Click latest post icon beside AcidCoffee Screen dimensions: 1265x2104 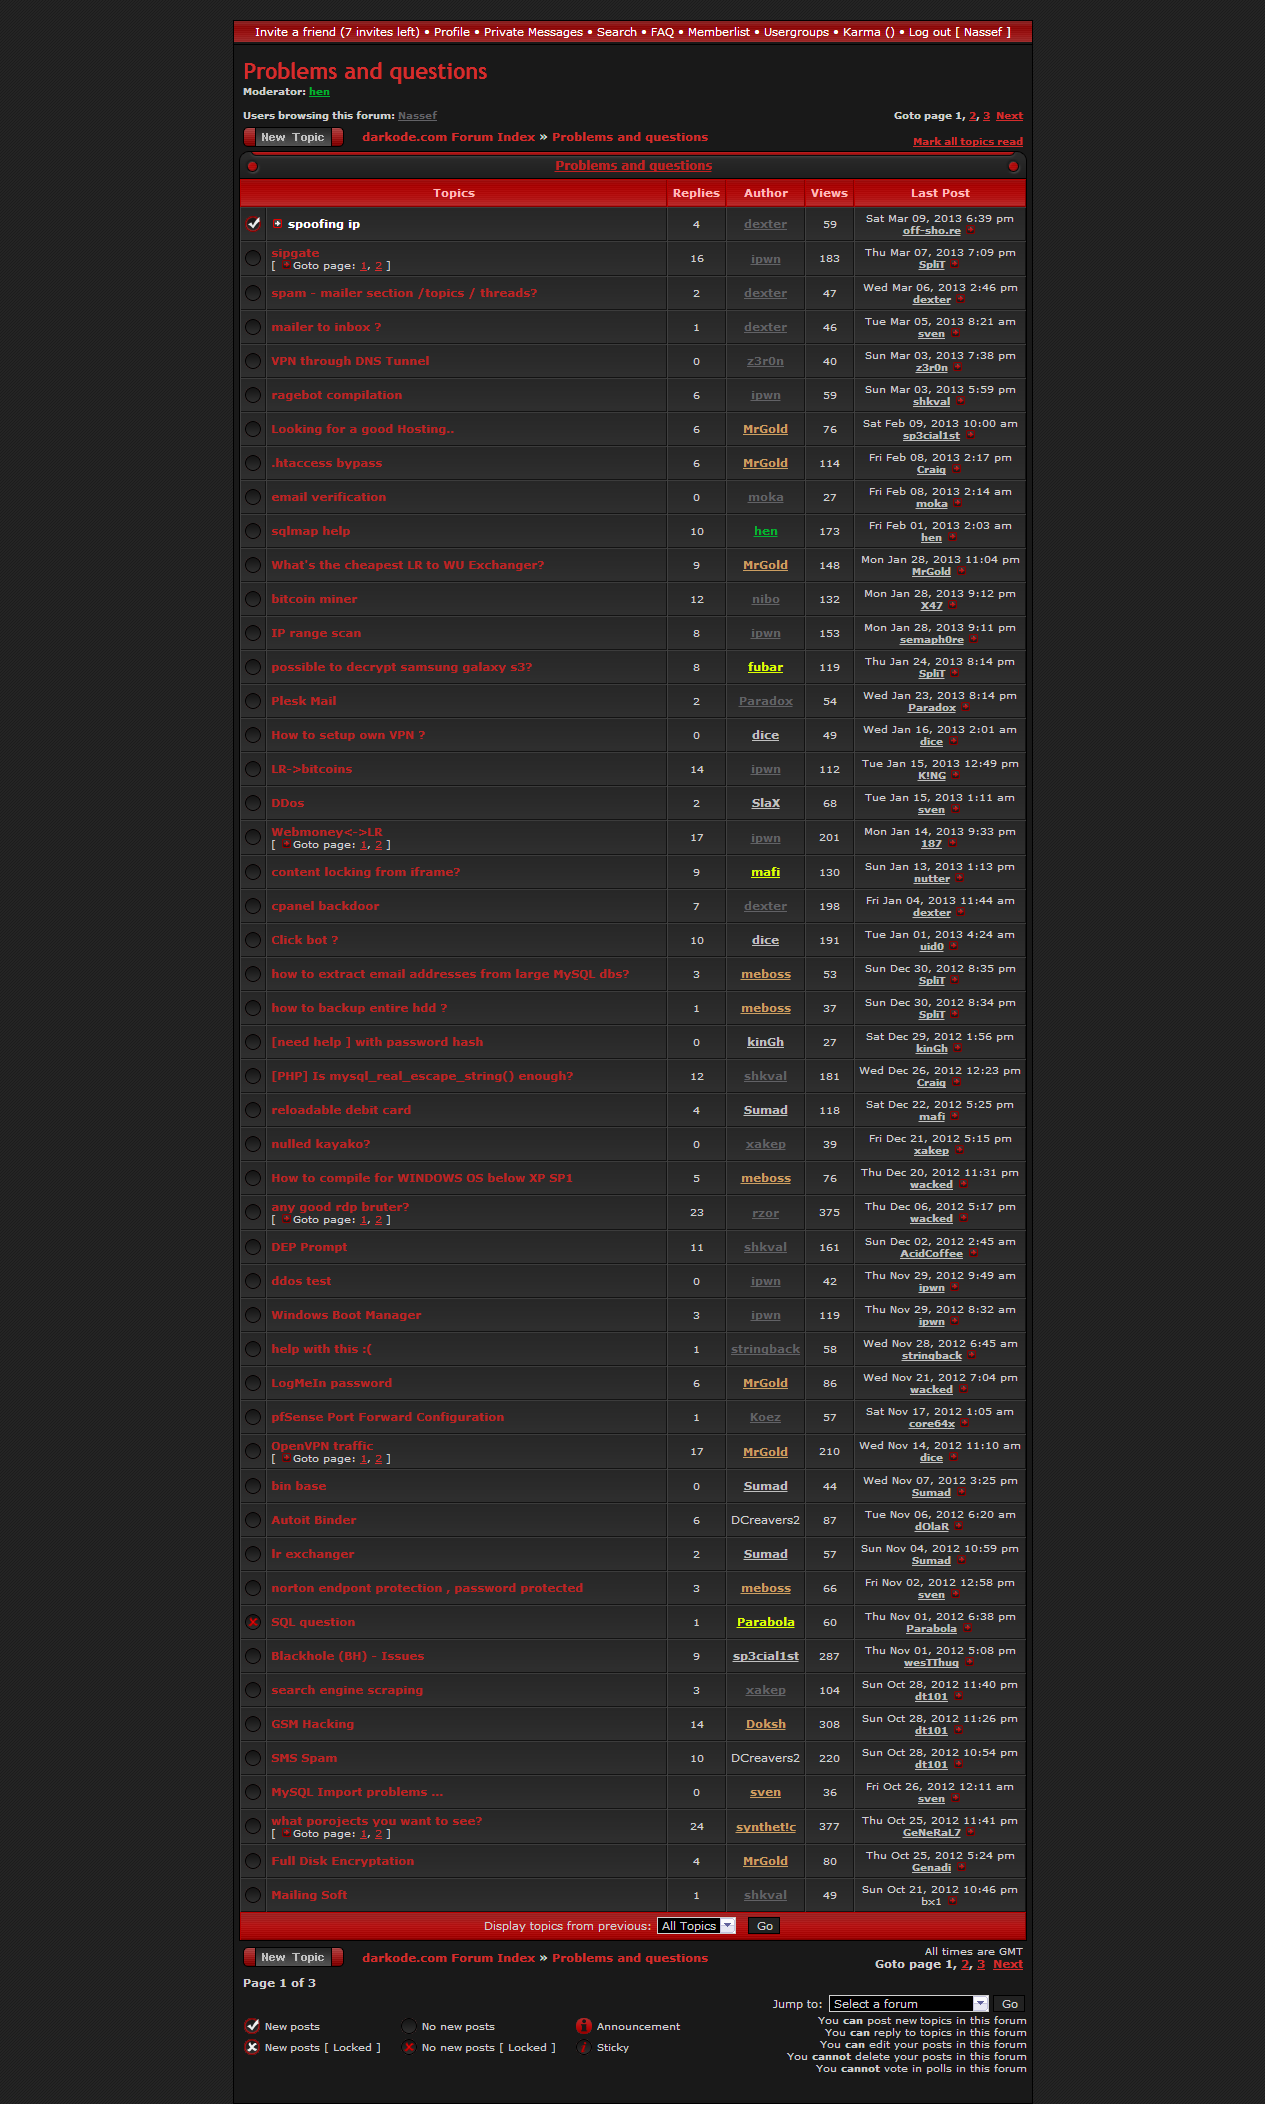tap(973, 1254)
